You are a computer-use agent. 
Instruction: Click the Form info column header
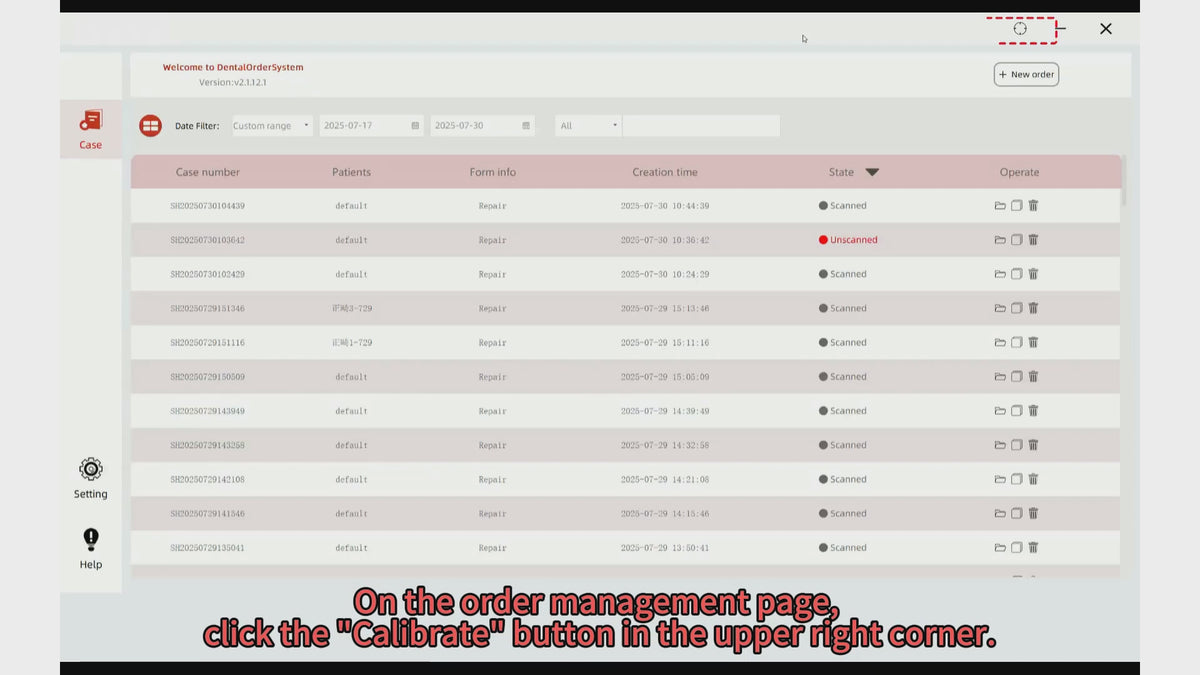[493, 172]
